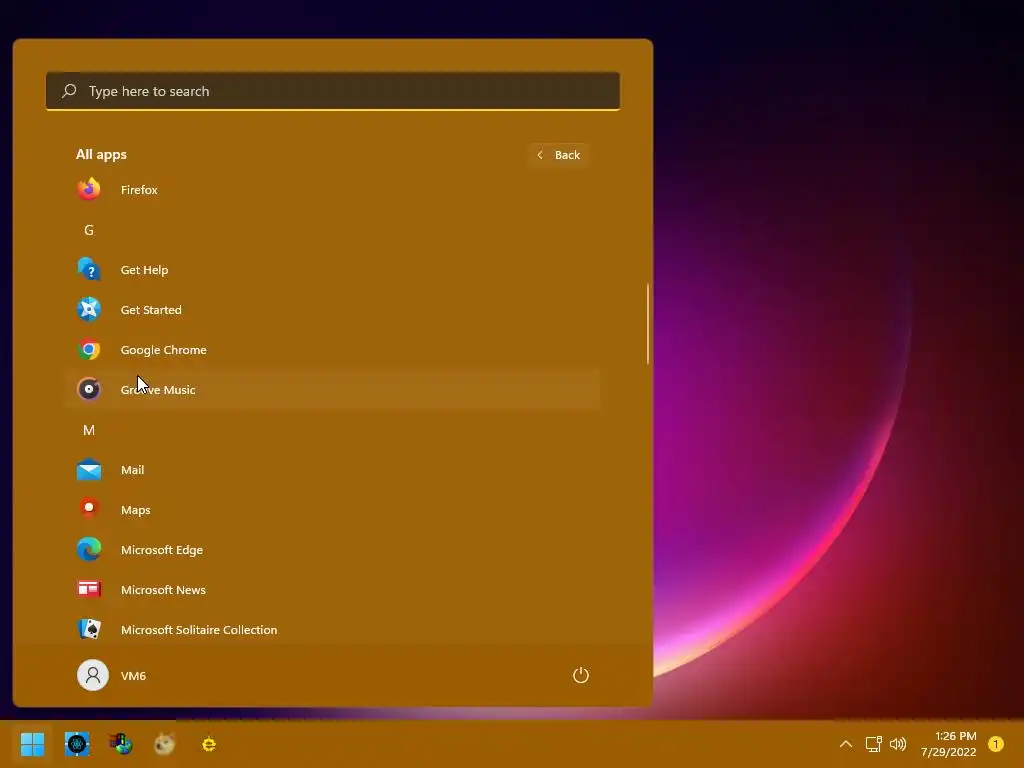This screenshot has width=1024, height=768.
Task: Click the Microsoft Edge label
Action: coord(162,550)
